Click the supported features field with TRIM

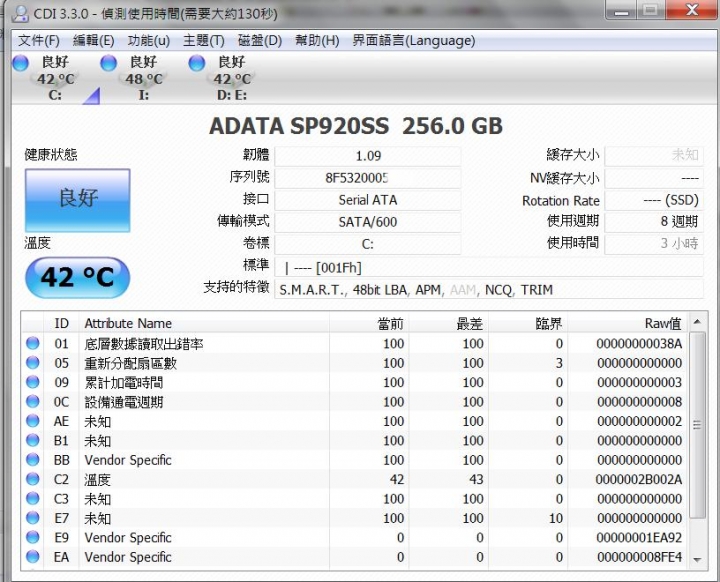point(489,290)
